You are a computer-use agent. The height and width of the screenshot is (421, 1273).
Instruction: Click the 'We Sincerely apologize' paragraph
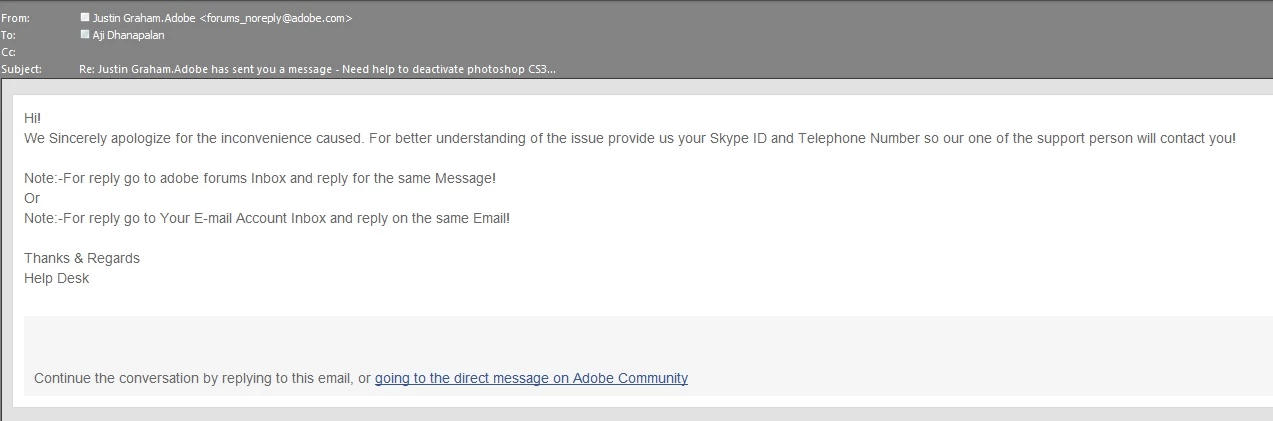pyautogui.click(x=630, y=138)
